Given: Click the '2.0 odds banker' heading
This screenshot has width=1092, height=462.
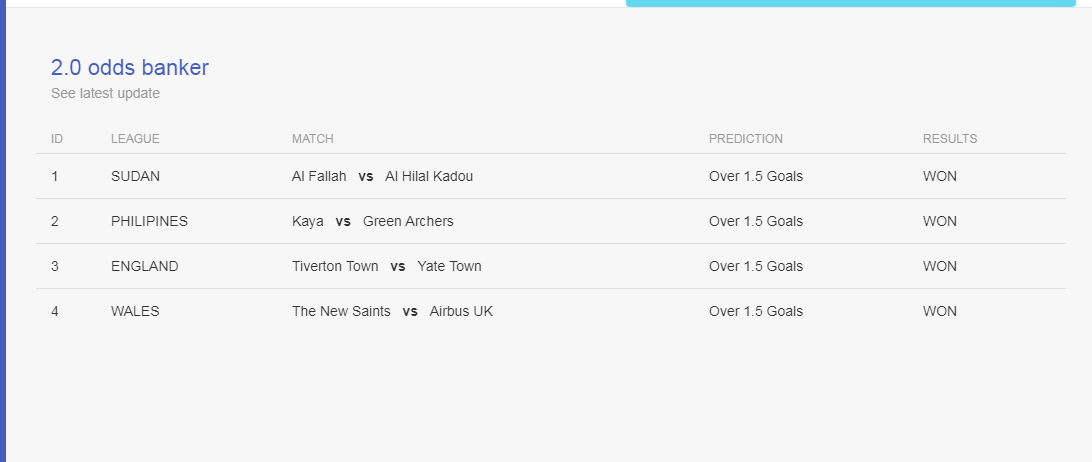Looking at the screenshot, I should coord(130,68).
